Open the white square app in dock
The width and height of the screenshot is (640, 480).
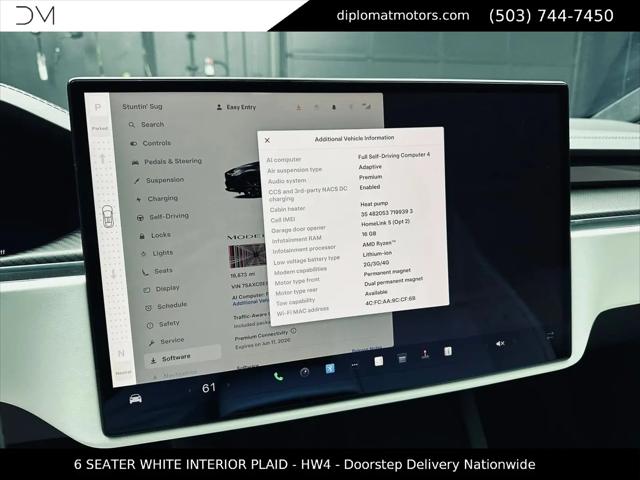pos(379,361)
